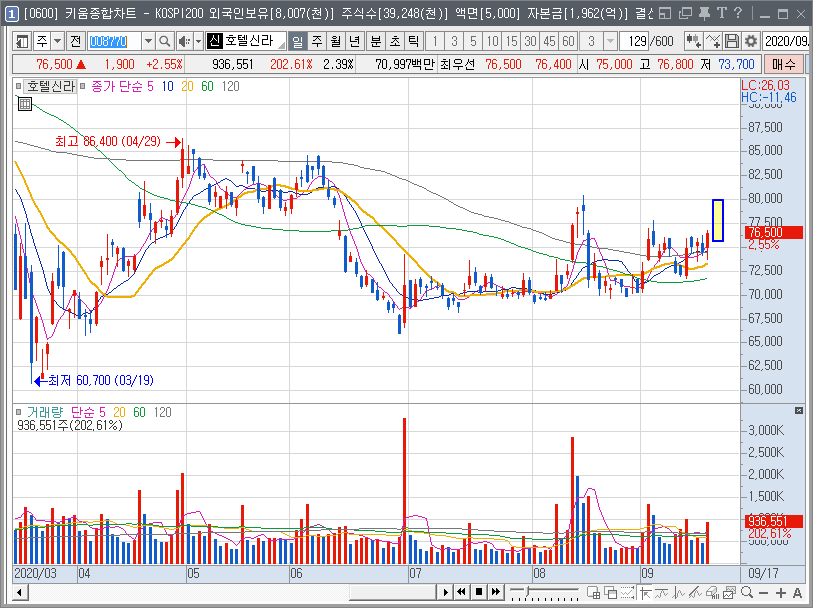The width and height of the screenshot is (813, 608).
Task: Edit the candle count field showing 129
Action: pos(636,40)
